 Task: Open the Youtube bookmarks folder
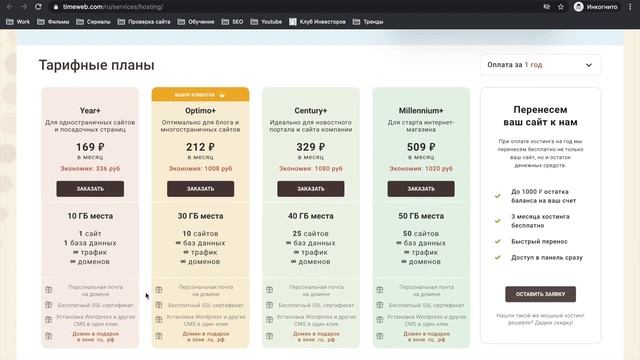click(x=266, y=22)
